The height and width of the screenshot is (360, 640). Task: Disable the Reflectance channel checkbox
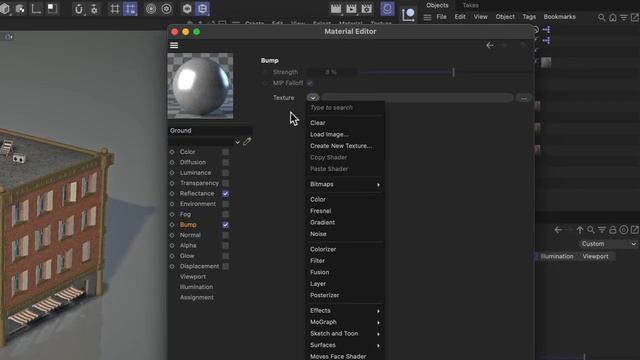pos(225,193)
